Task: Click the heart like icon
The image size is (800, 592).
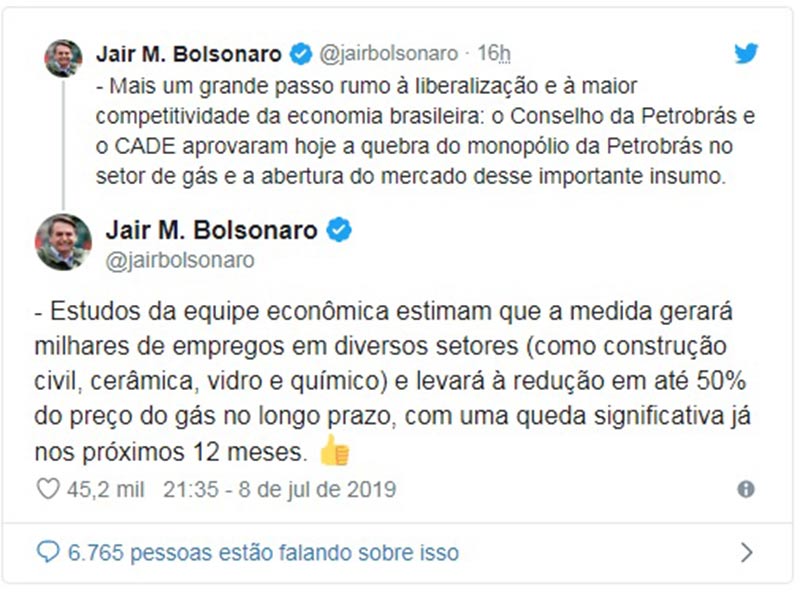Action: (x=47, y=489)
